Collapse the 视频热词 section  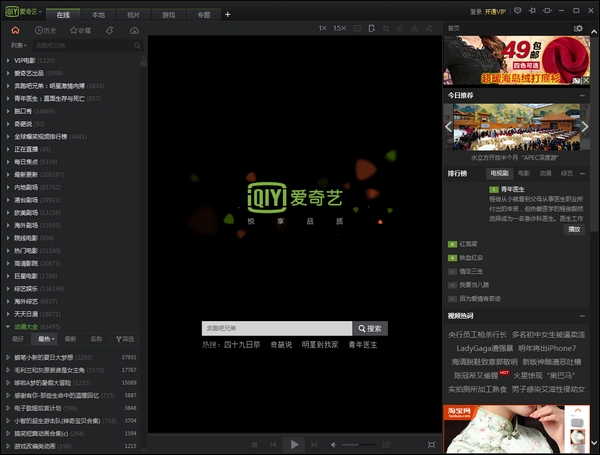[x=582, y=316]
